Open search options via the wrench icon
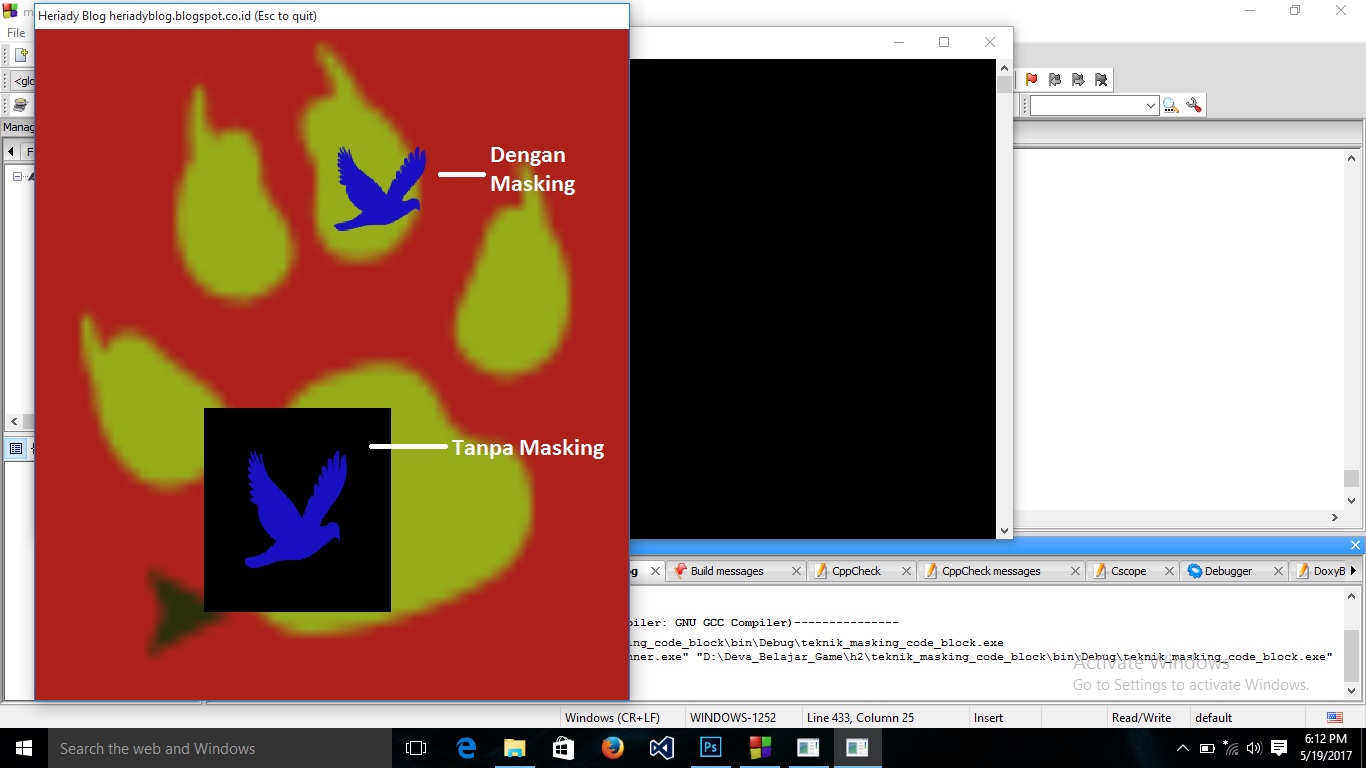This screenshot has width=1366, height=768. point(1194,105)
